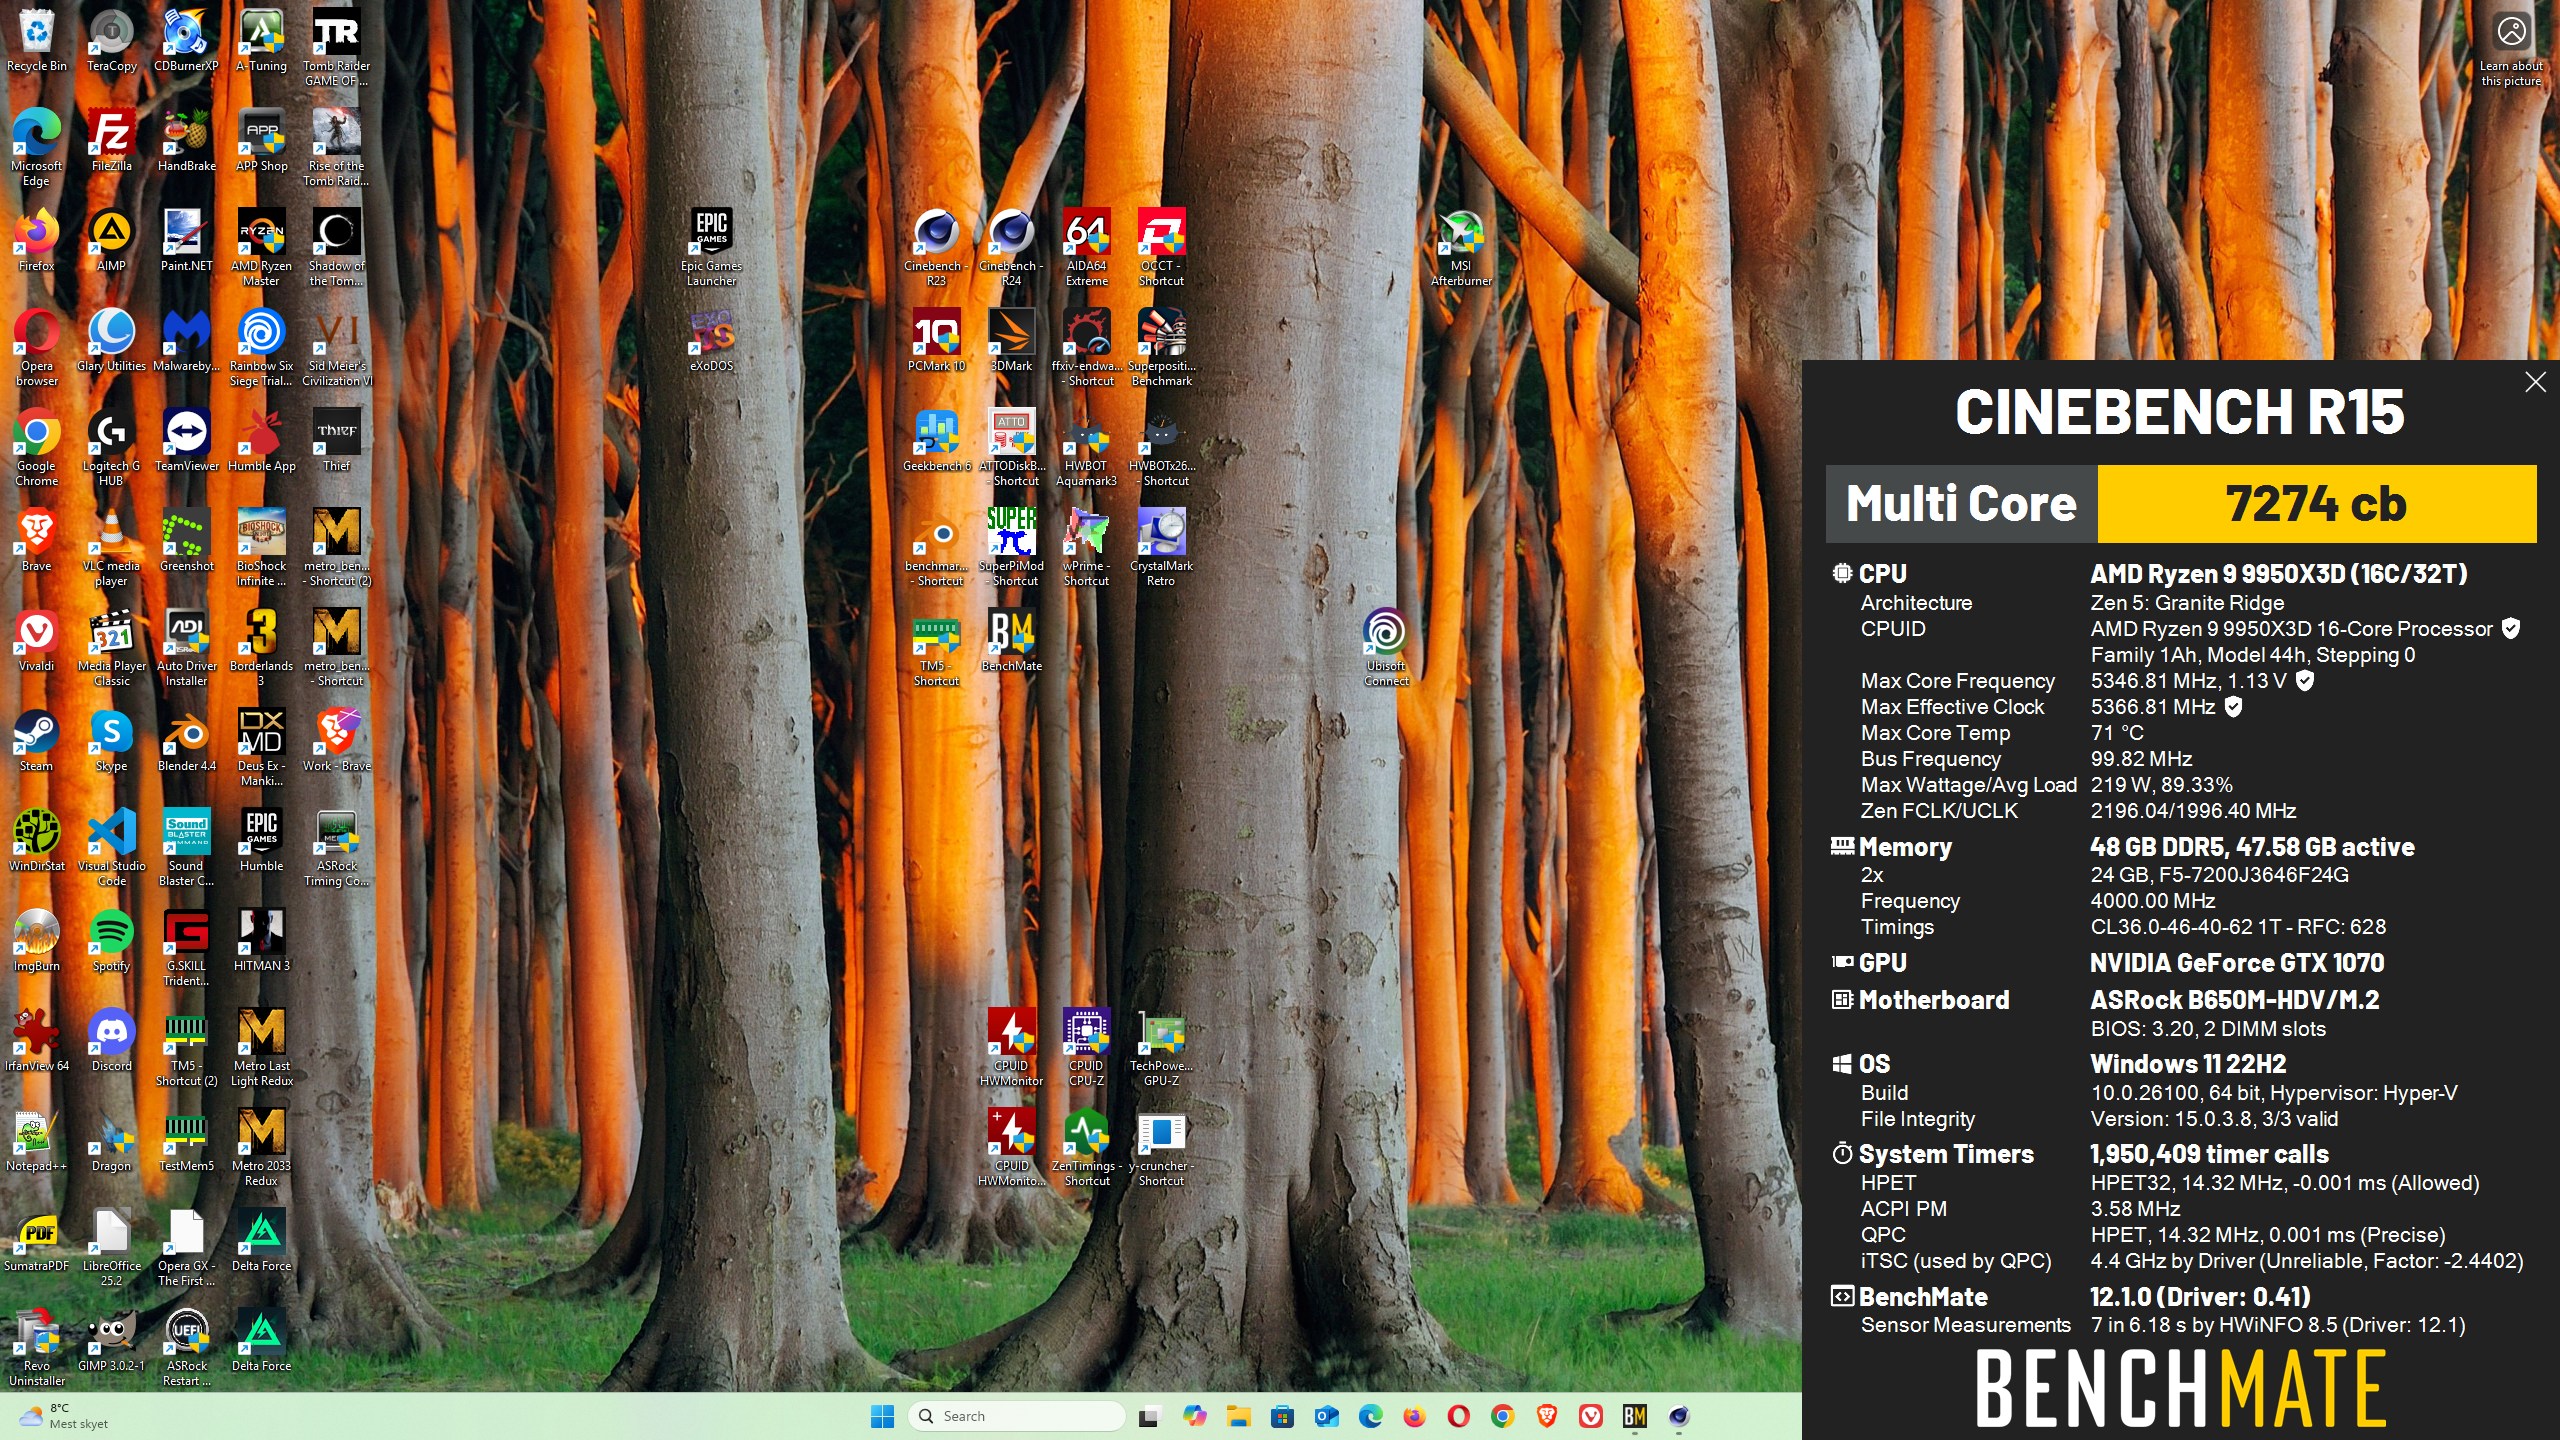The height and width of the screenshot is (1440, 2560).
Task: Launch Cinebench R23 desktop shortcut
Action: pos(936,247)
